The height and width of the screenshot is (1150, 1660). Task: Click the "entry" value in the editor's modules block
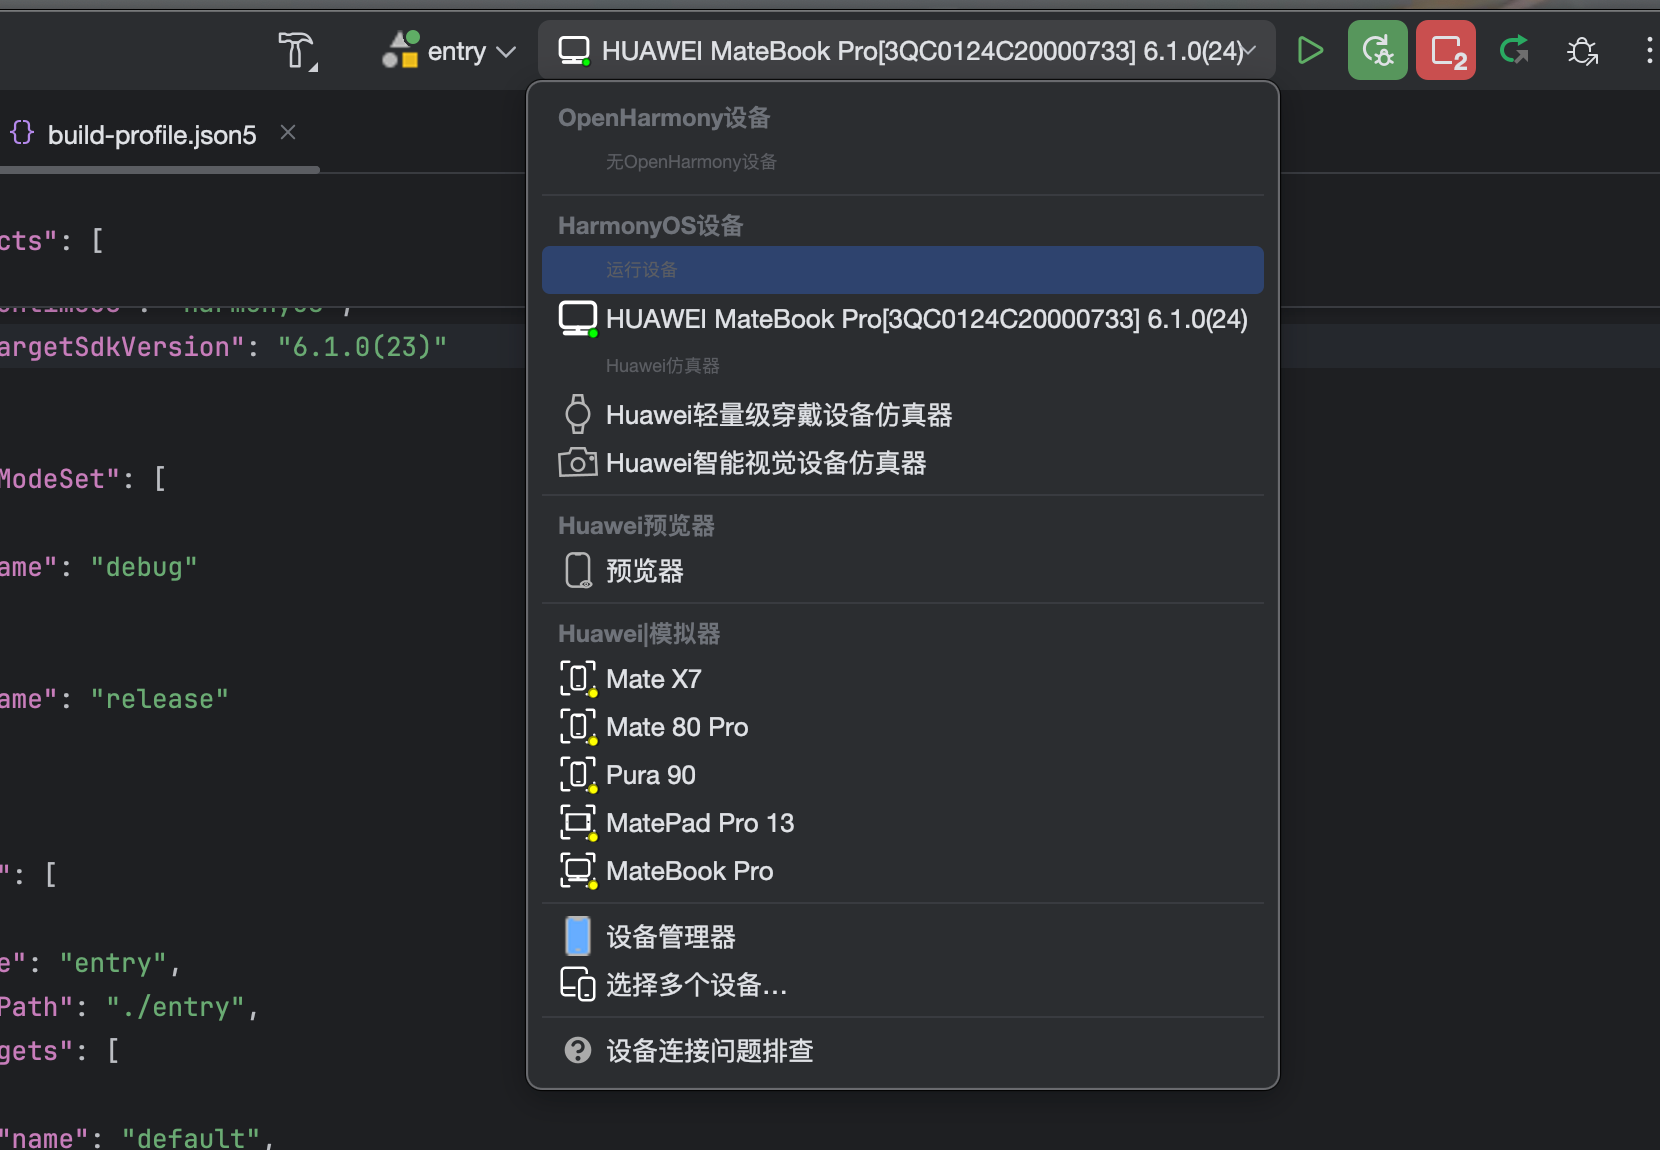(x=113, y=963)
